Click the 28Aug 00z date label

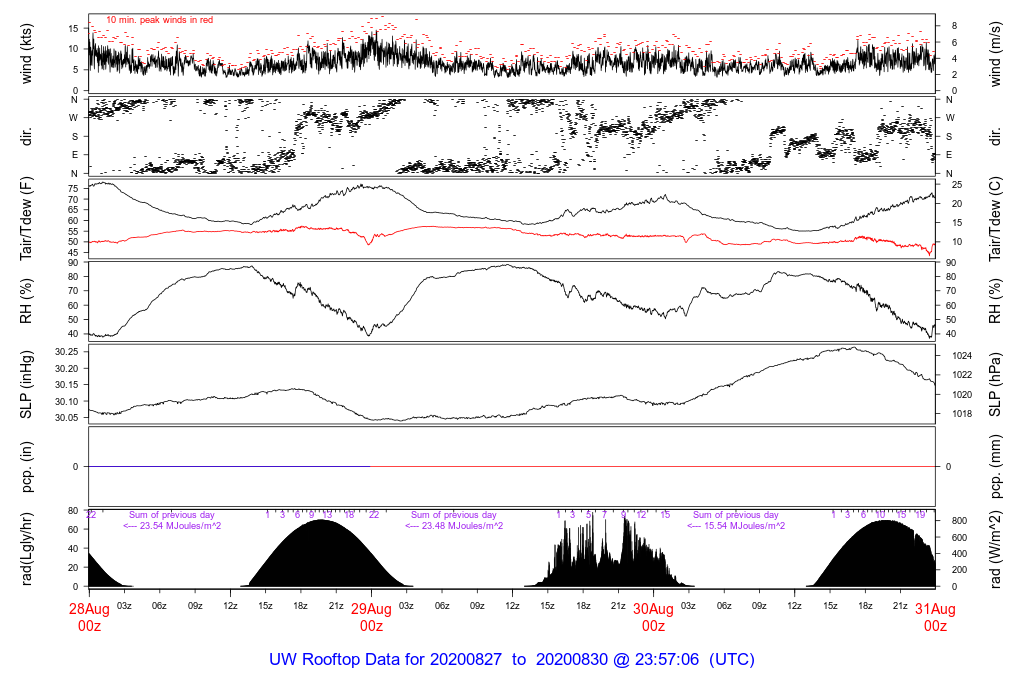[x=89, y=616]
